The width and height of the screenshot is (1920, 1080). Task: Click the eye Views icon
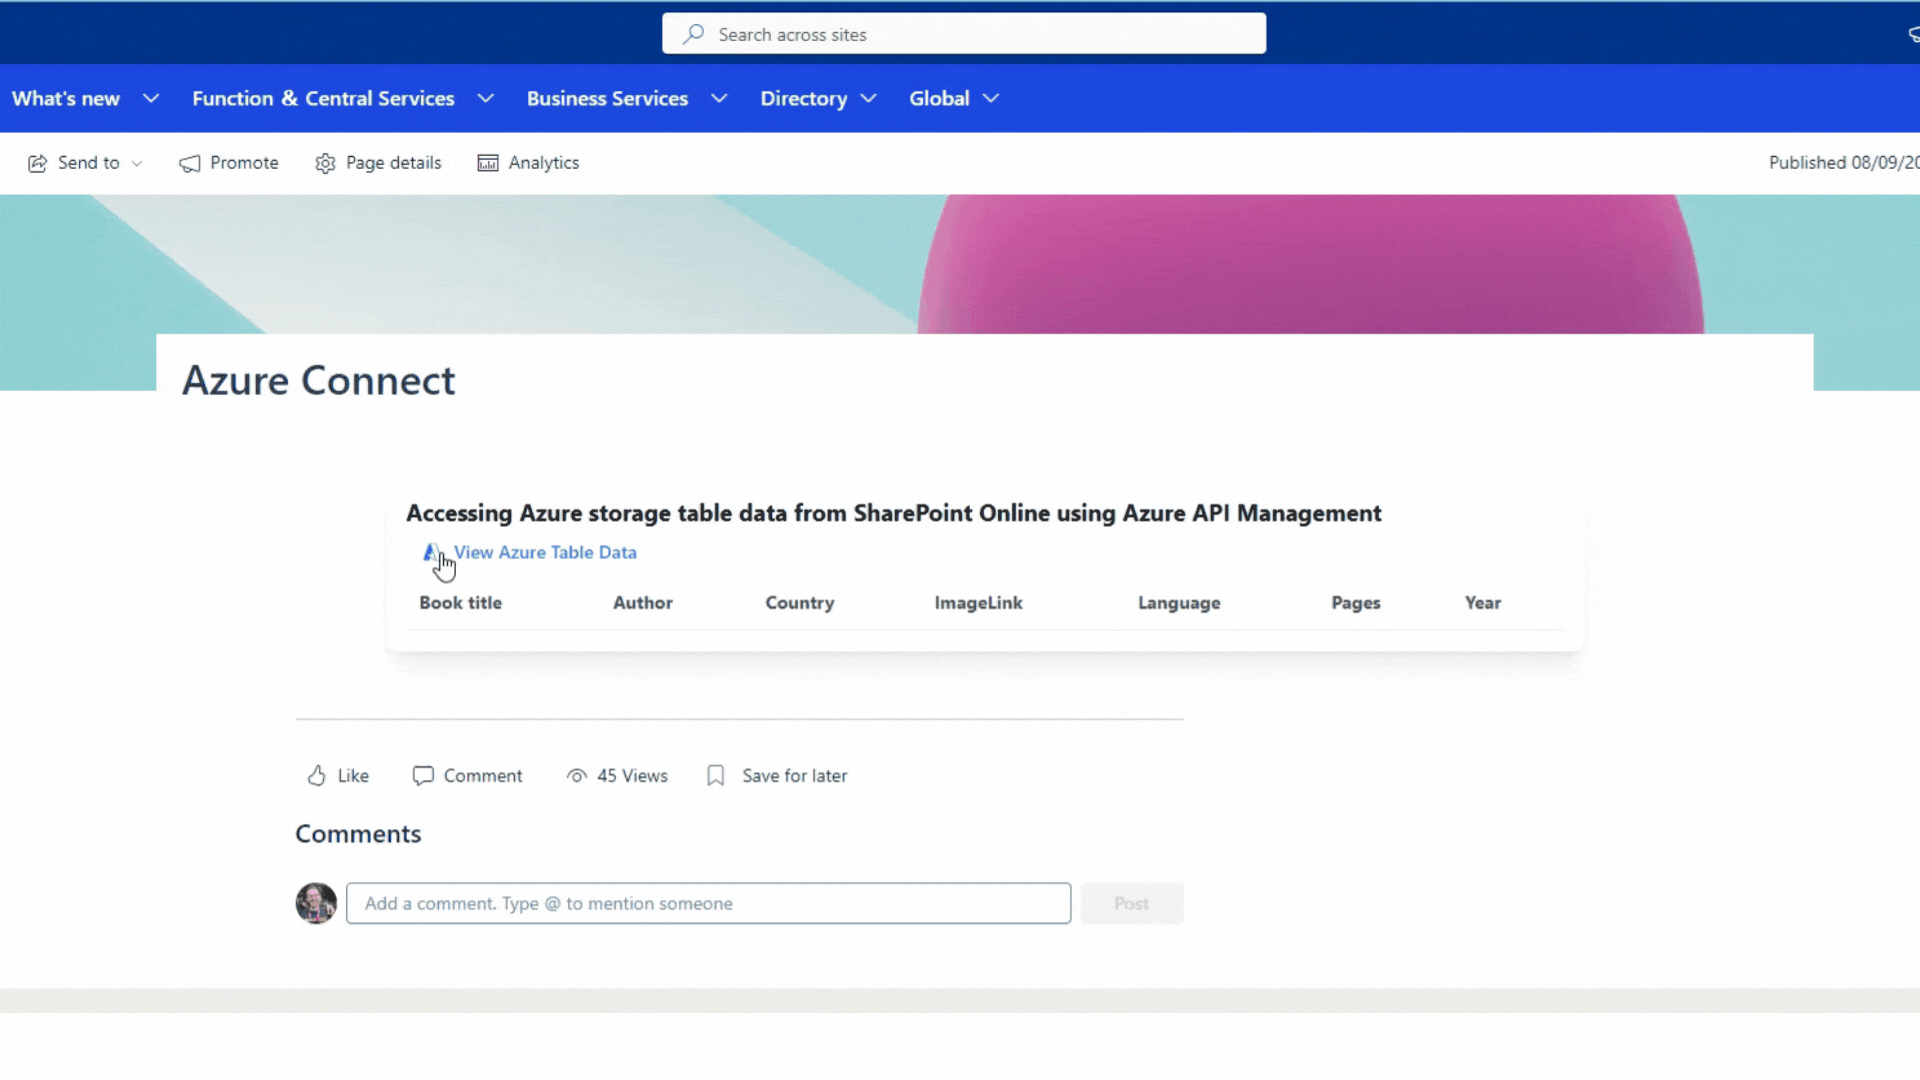[577, 776]
